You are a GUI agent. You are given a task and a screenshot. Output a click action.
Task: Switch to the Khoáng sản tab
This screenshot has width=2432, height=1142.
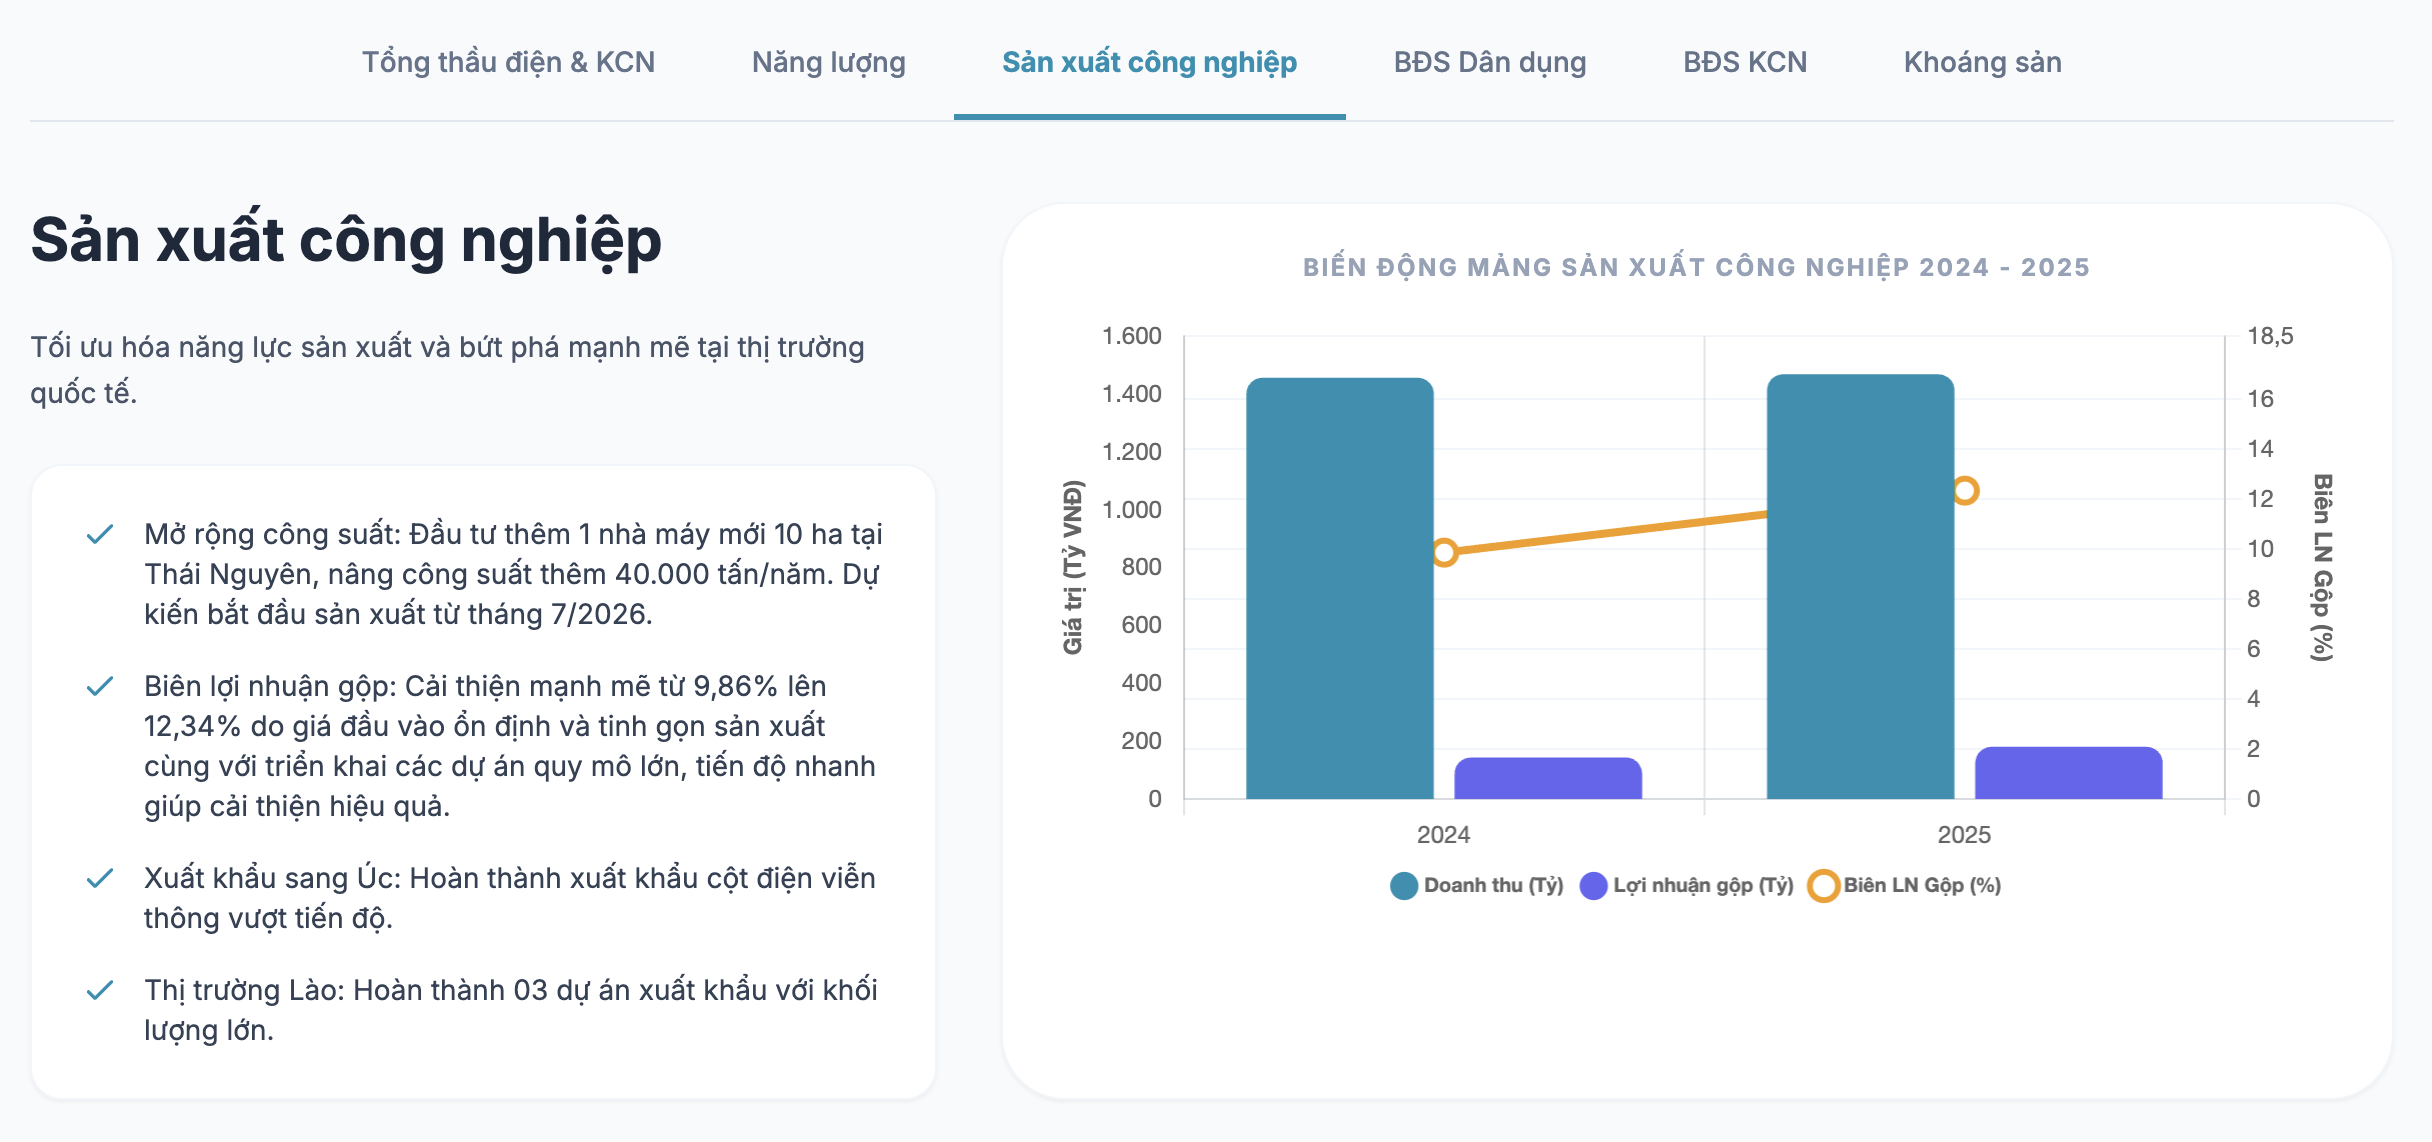click(x=1982, y=62)
